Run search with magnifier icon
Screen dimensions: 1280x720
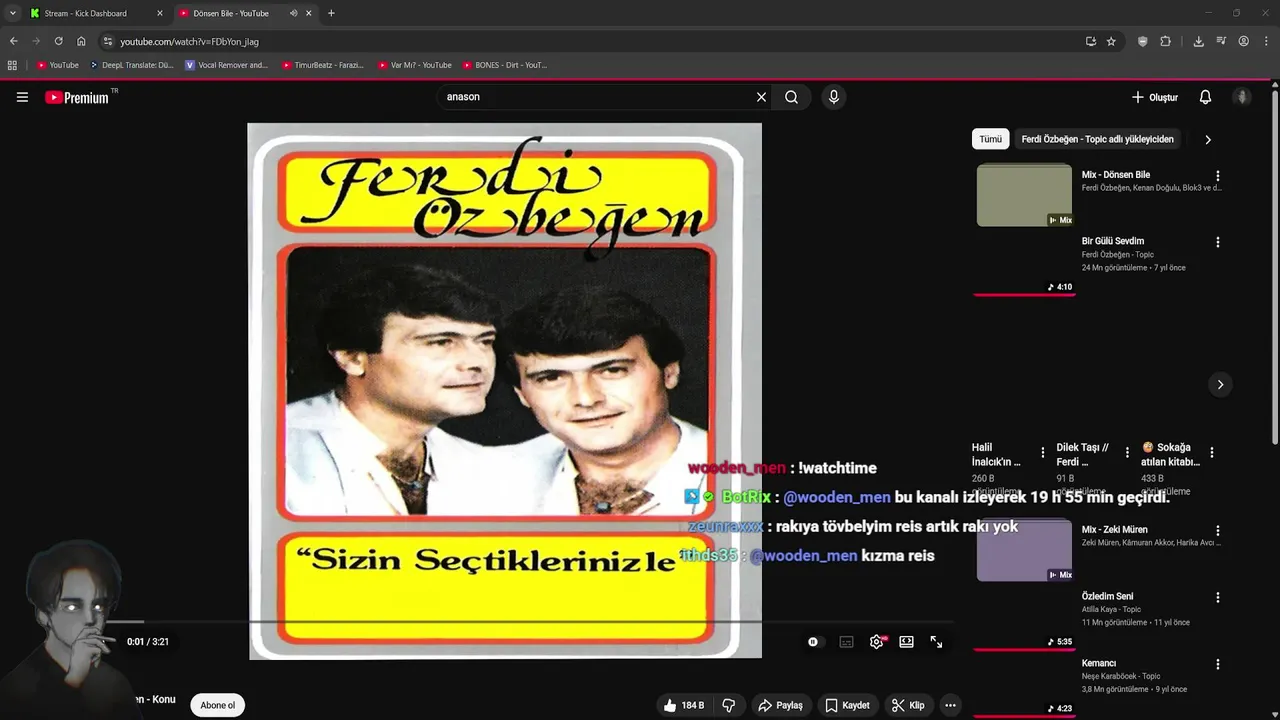pyautogui.click(x=791, y=97)
